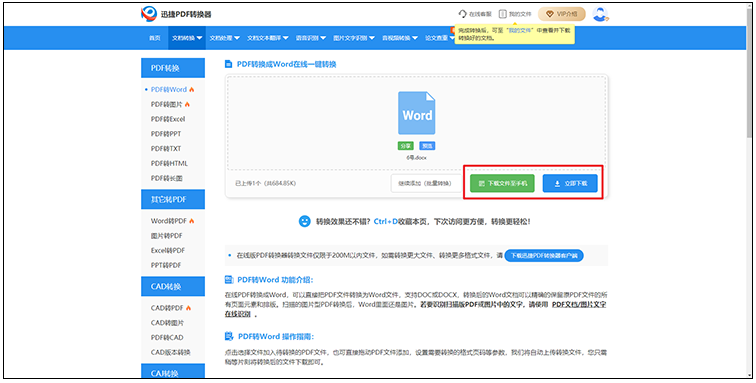Select PDF转Word in sidebar
Viewport: 756px width, 383px height.
169,90
